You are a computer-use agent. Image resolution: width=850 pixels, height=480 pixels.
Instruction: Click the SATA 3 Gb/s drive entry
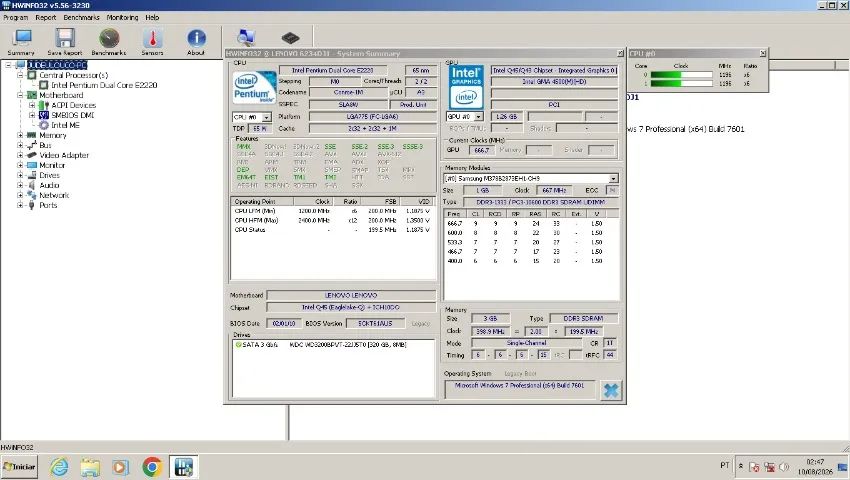[x=321, y=345]
